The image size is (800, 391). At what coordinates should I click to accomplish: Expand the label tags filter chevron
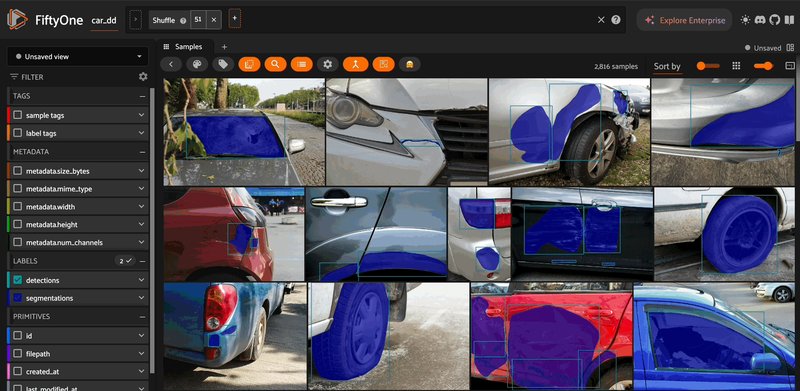click(141, 133)
